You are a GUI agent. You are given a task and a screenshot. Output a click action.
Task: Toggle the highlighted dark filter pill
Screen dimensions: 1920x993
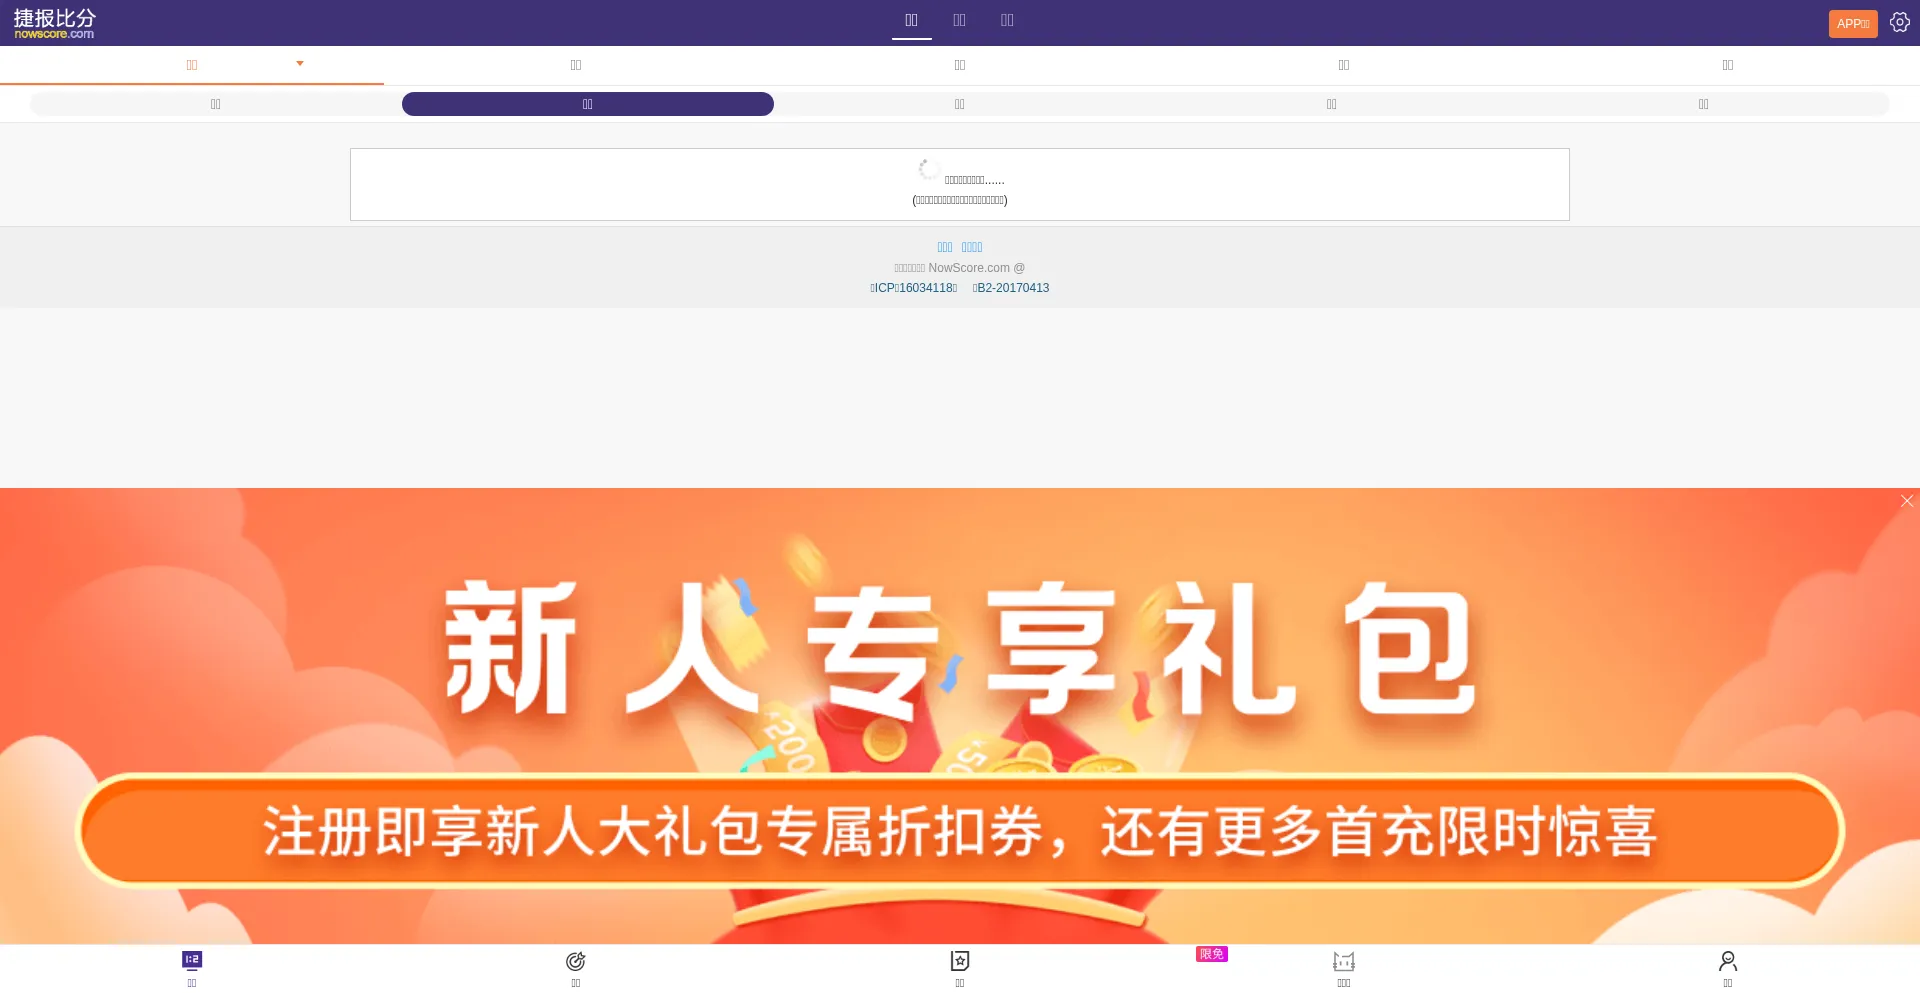pos(587,103)
